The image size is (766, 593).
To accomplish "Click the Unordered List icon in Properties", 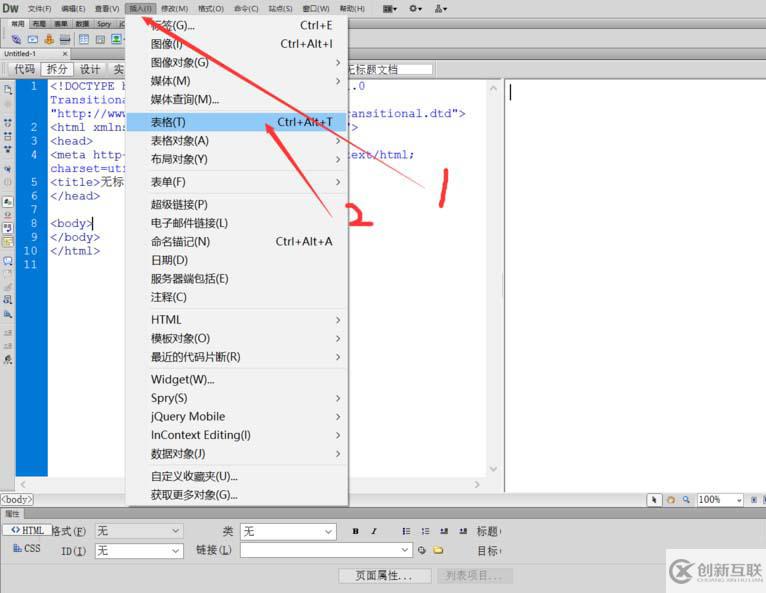I will coord(406,531).
